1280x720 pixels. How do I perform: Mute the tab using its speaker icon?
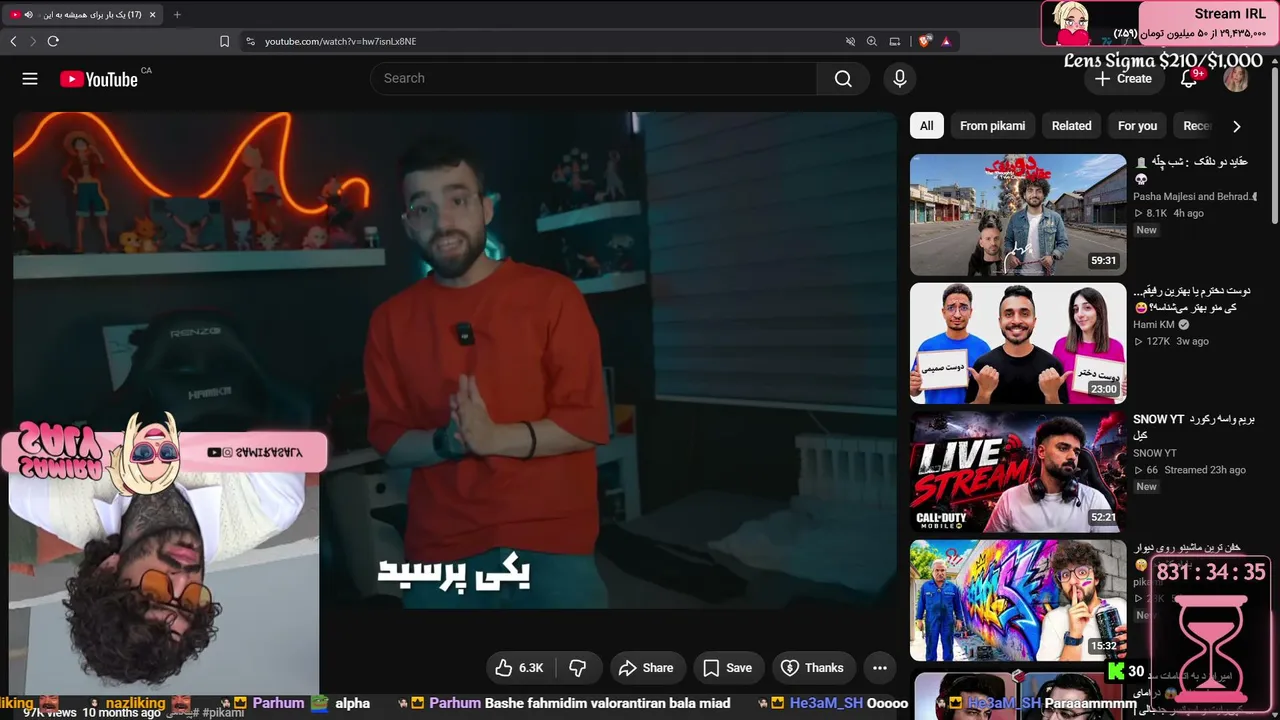[28, 14]
